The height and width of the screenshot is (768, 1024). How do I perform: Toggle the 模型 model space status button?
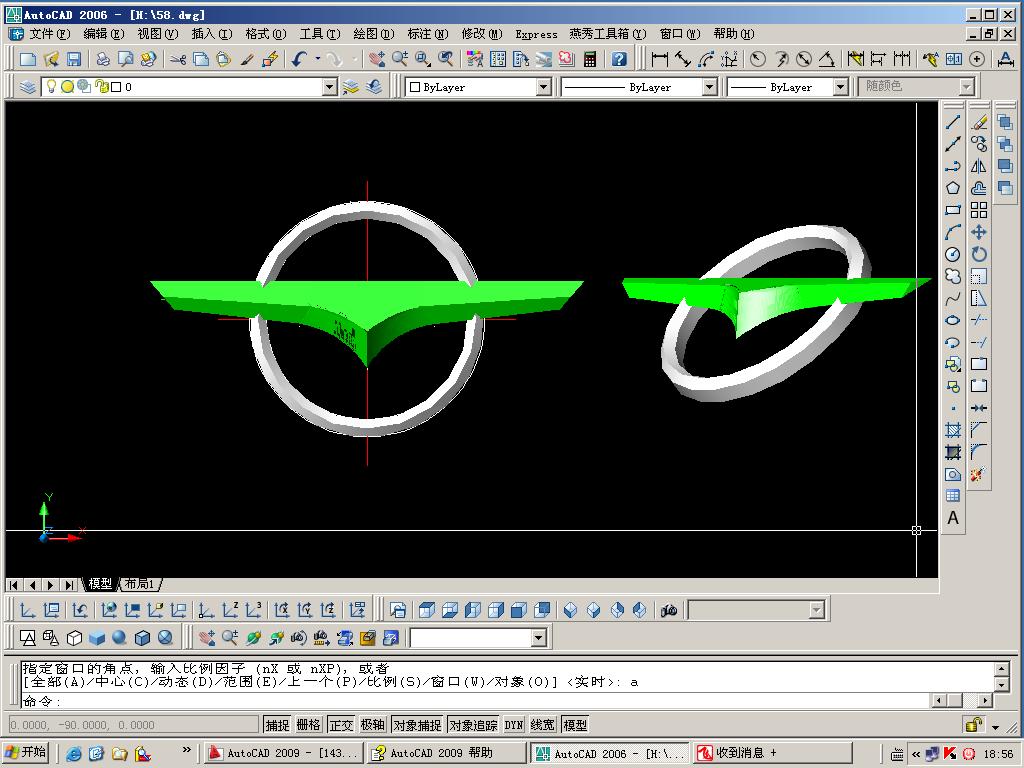point(575,725)
